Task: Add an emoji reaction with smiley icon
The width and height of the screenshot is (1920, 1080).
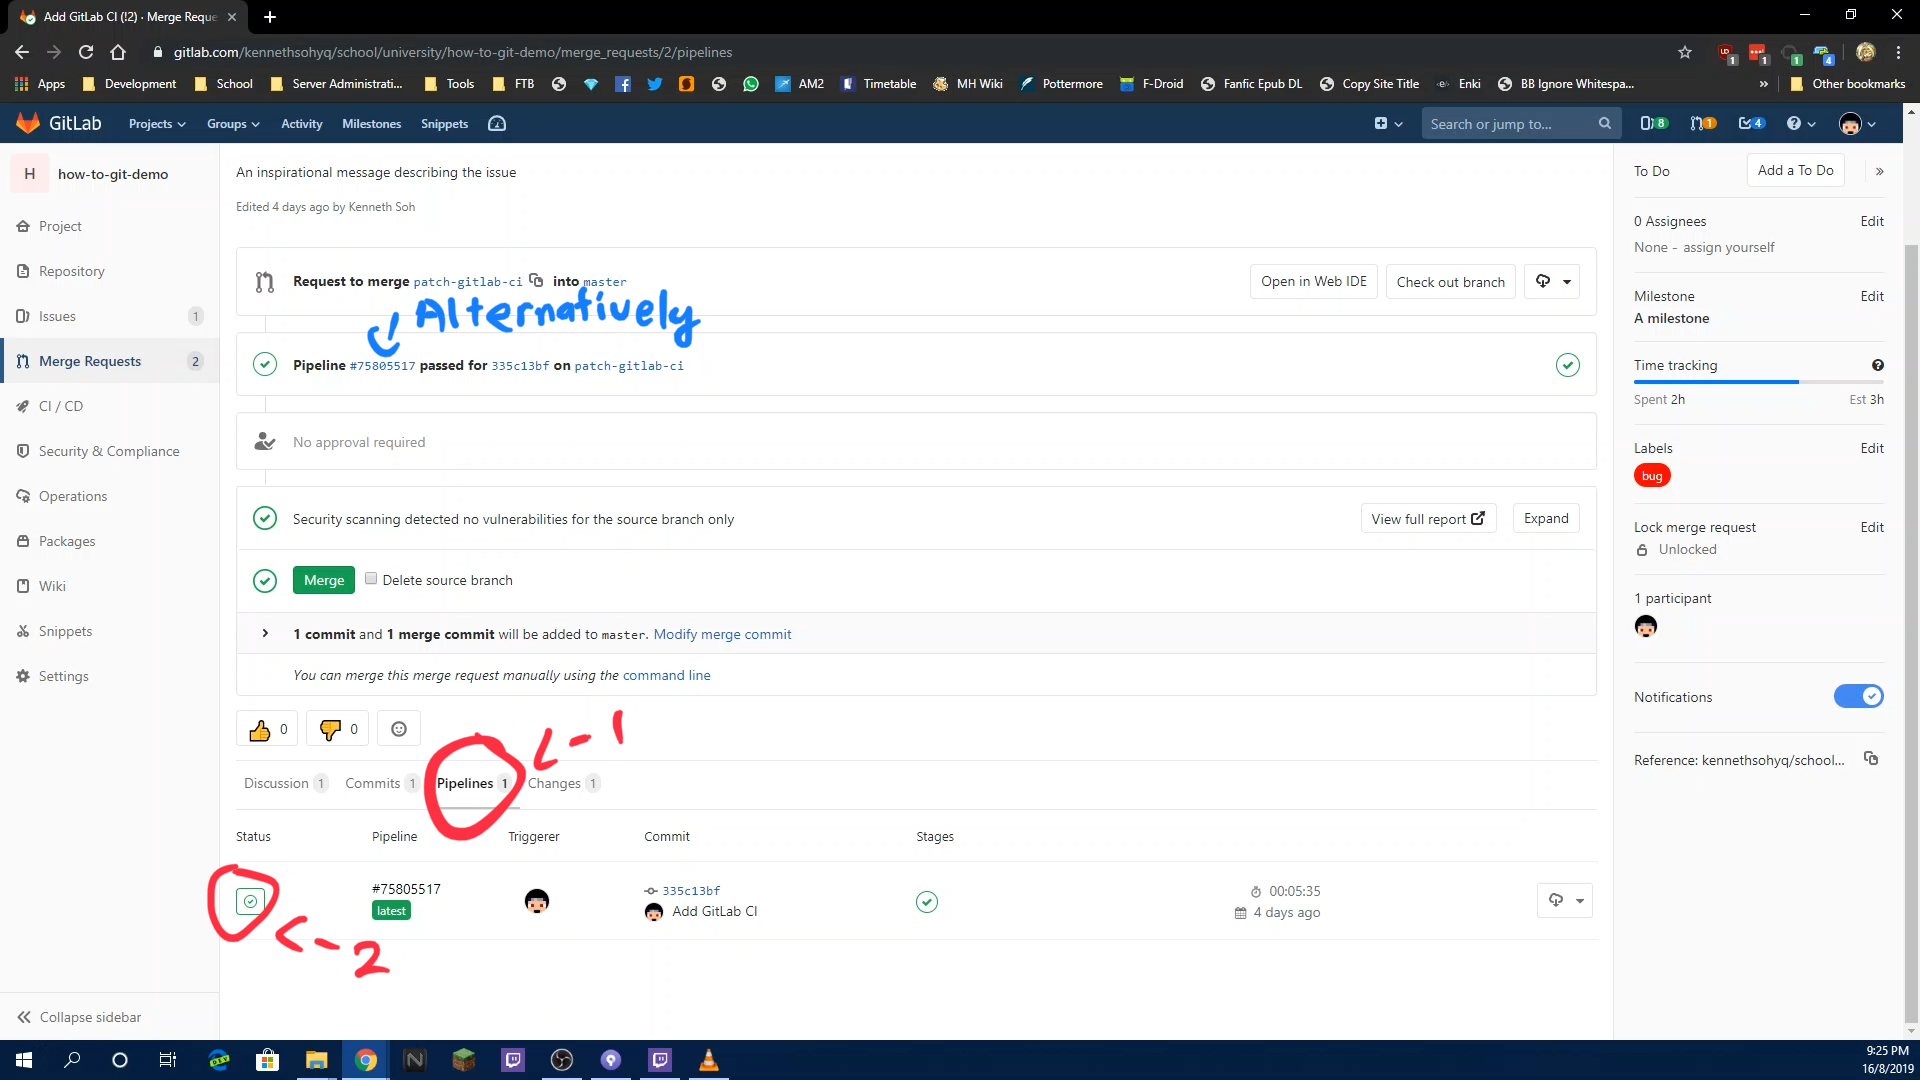Action: pos(398,728)
